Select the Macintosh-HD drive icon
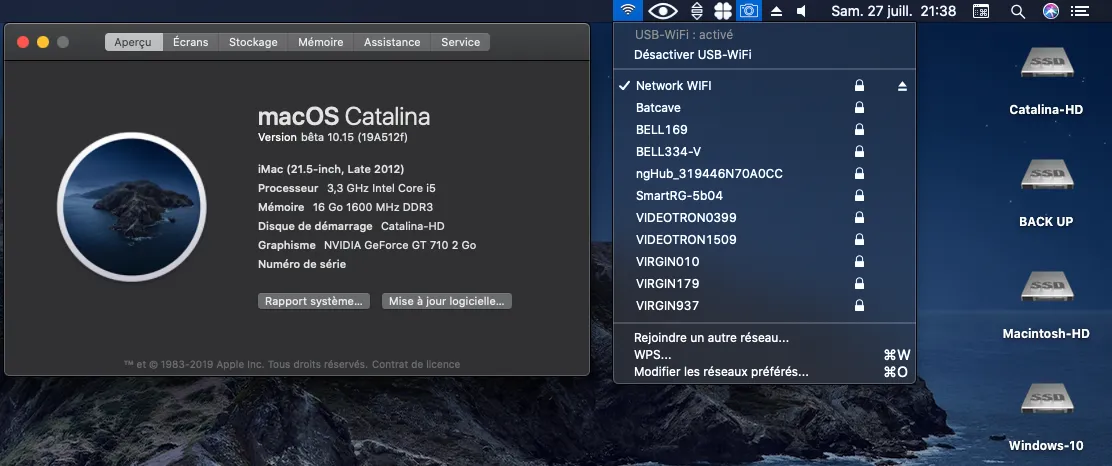Viewport: 1112px width, 466px height. tap(1047, 286)
